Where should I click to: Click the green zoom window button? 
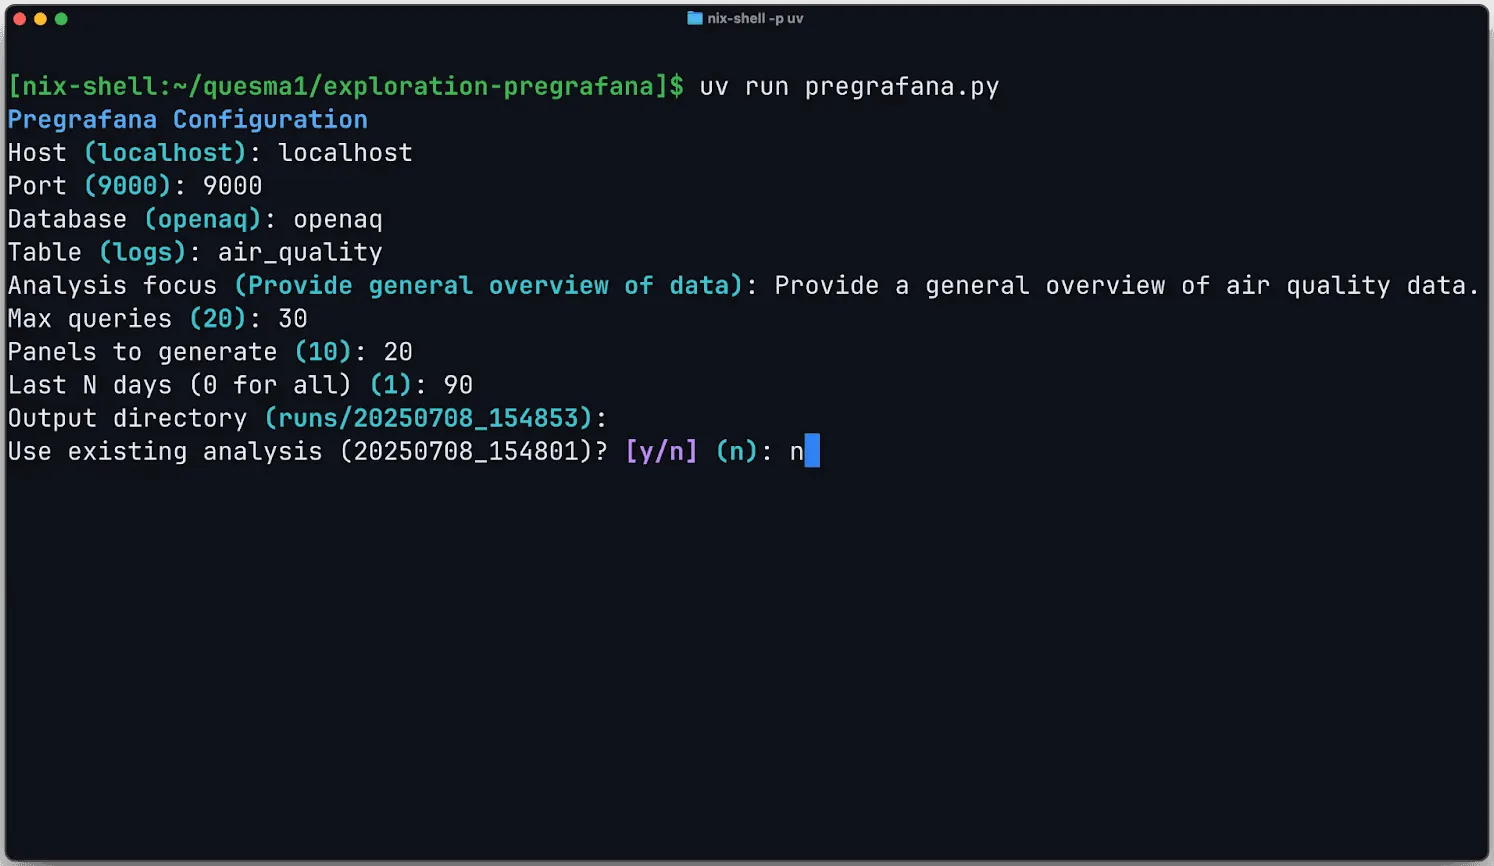click(61, 17)
